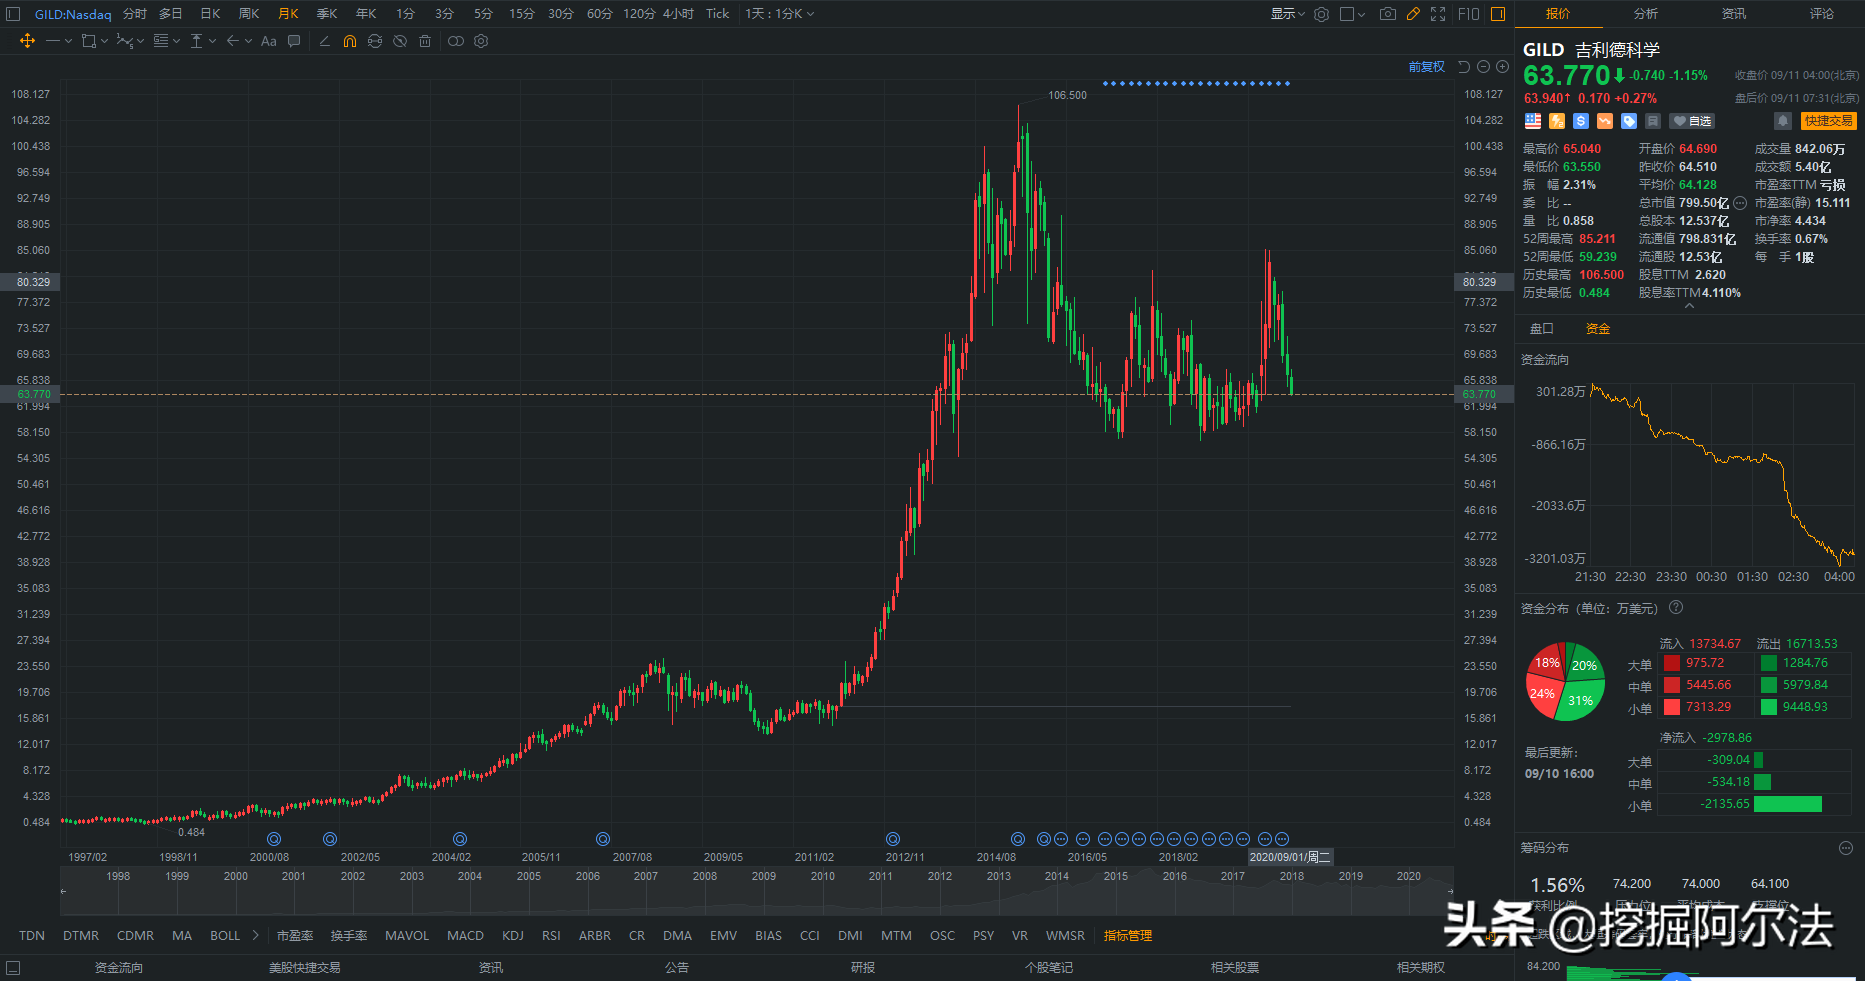Toggle the right sidebar panel
The image size is (1865, 981).
[x=1498, y=14]
